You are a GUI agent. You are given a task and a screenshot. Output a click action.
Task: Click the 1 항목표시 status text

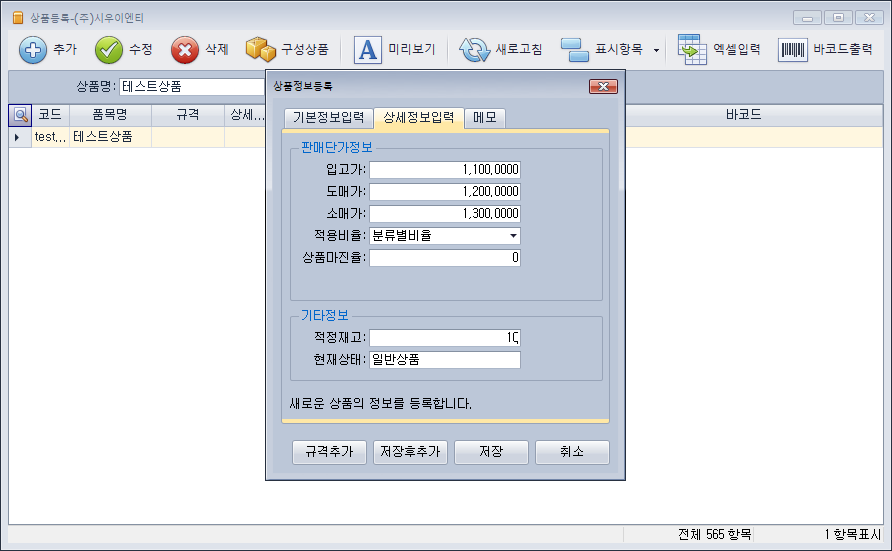pyautogui.click(x=852, y=535)
